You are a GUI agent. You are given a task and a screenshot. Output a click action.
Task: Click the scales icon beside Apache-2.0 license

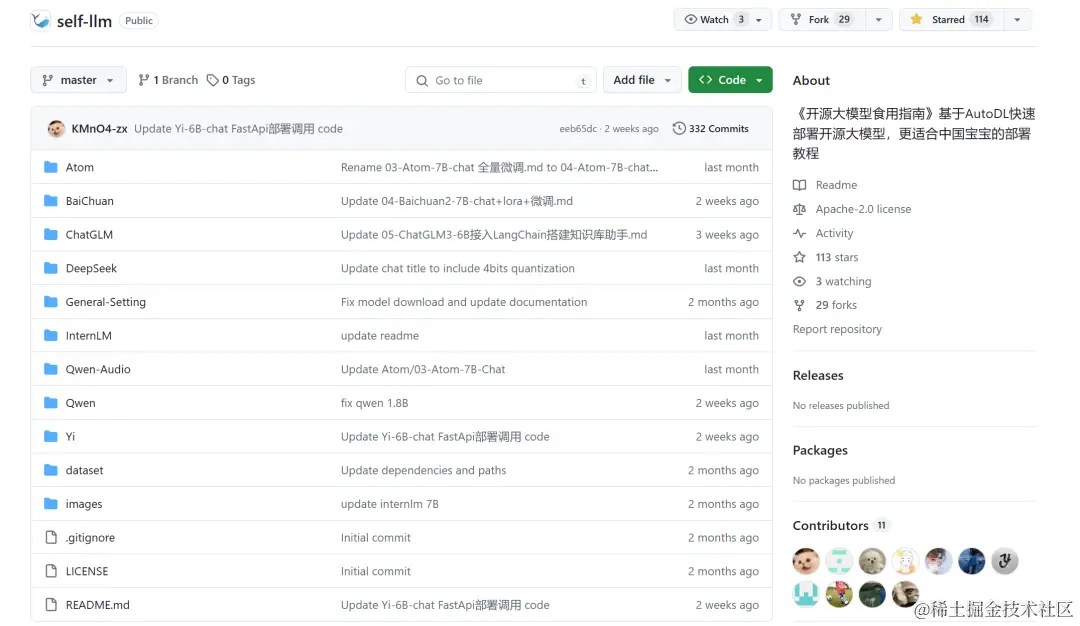(799, 209)
